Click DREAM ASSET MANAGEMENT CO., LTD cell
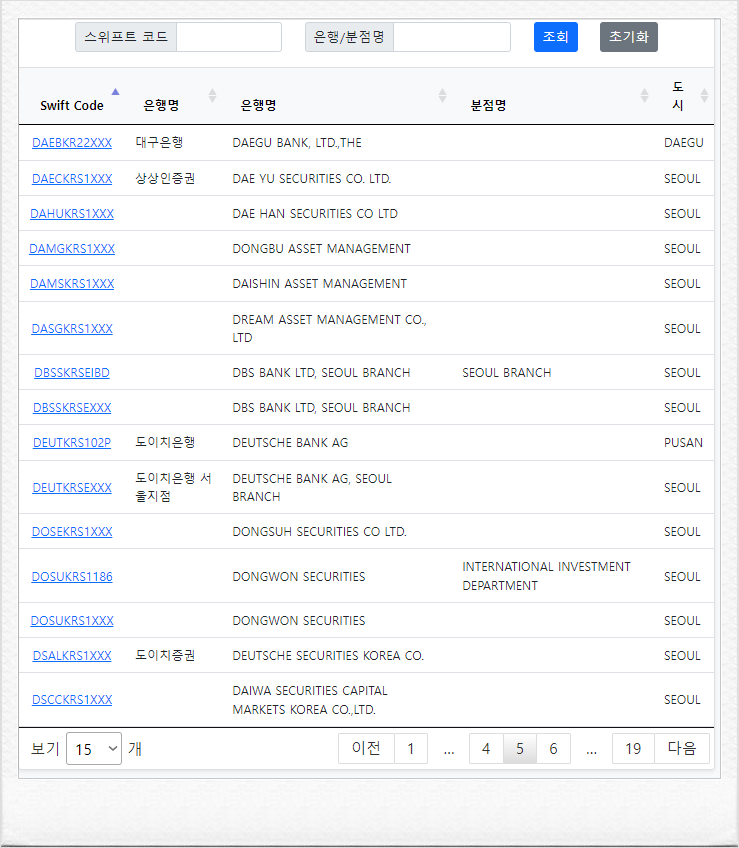 click(329, 328)
